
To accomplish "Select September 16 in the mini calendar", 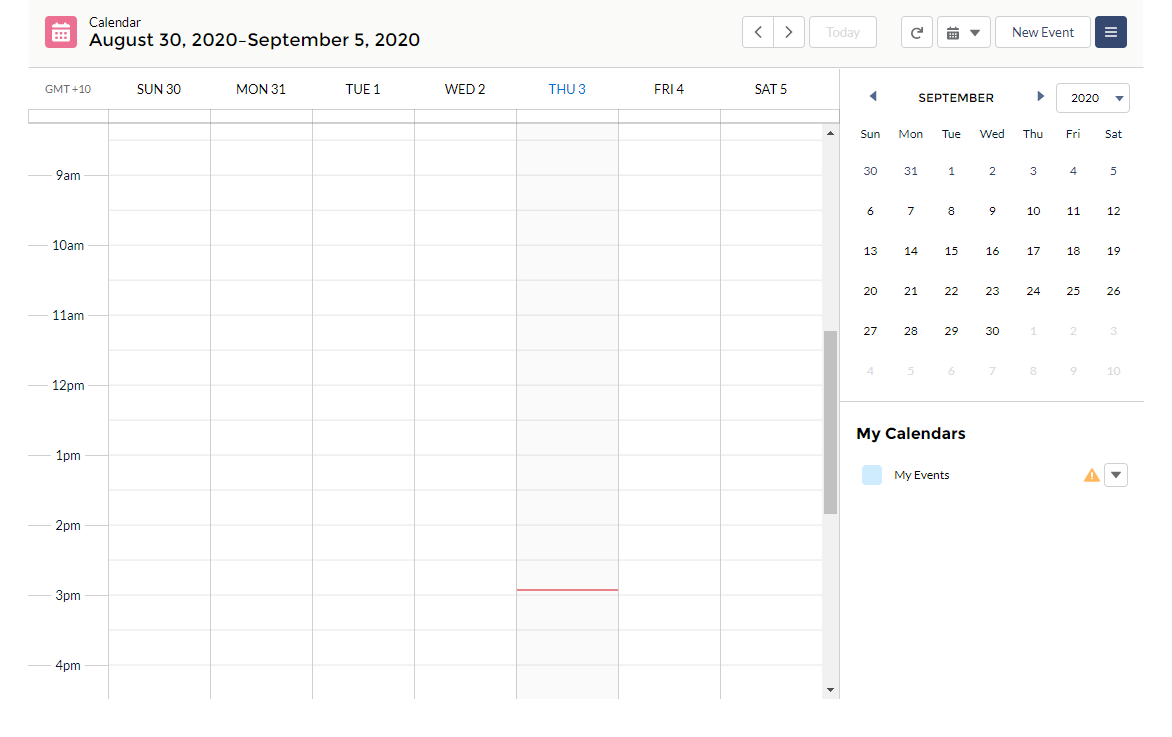I will click(x=992, y=250).
